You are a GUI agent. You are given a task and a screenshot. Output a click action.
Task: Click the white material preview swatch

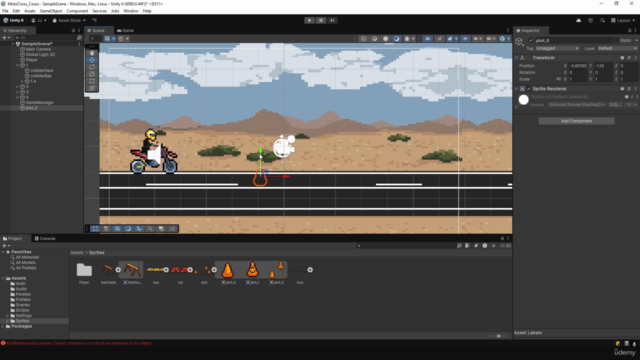click(524, 100)
